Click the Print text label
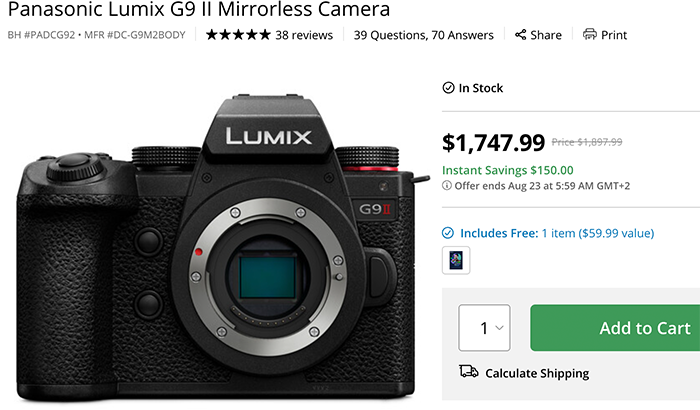This screenshot has height=410, width=700. (x=614, y=35)
